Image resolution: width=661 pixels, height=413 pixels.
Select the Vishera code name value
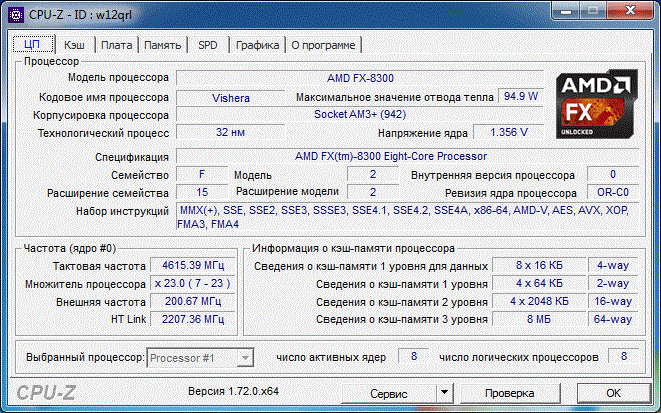tap(231, 98)
